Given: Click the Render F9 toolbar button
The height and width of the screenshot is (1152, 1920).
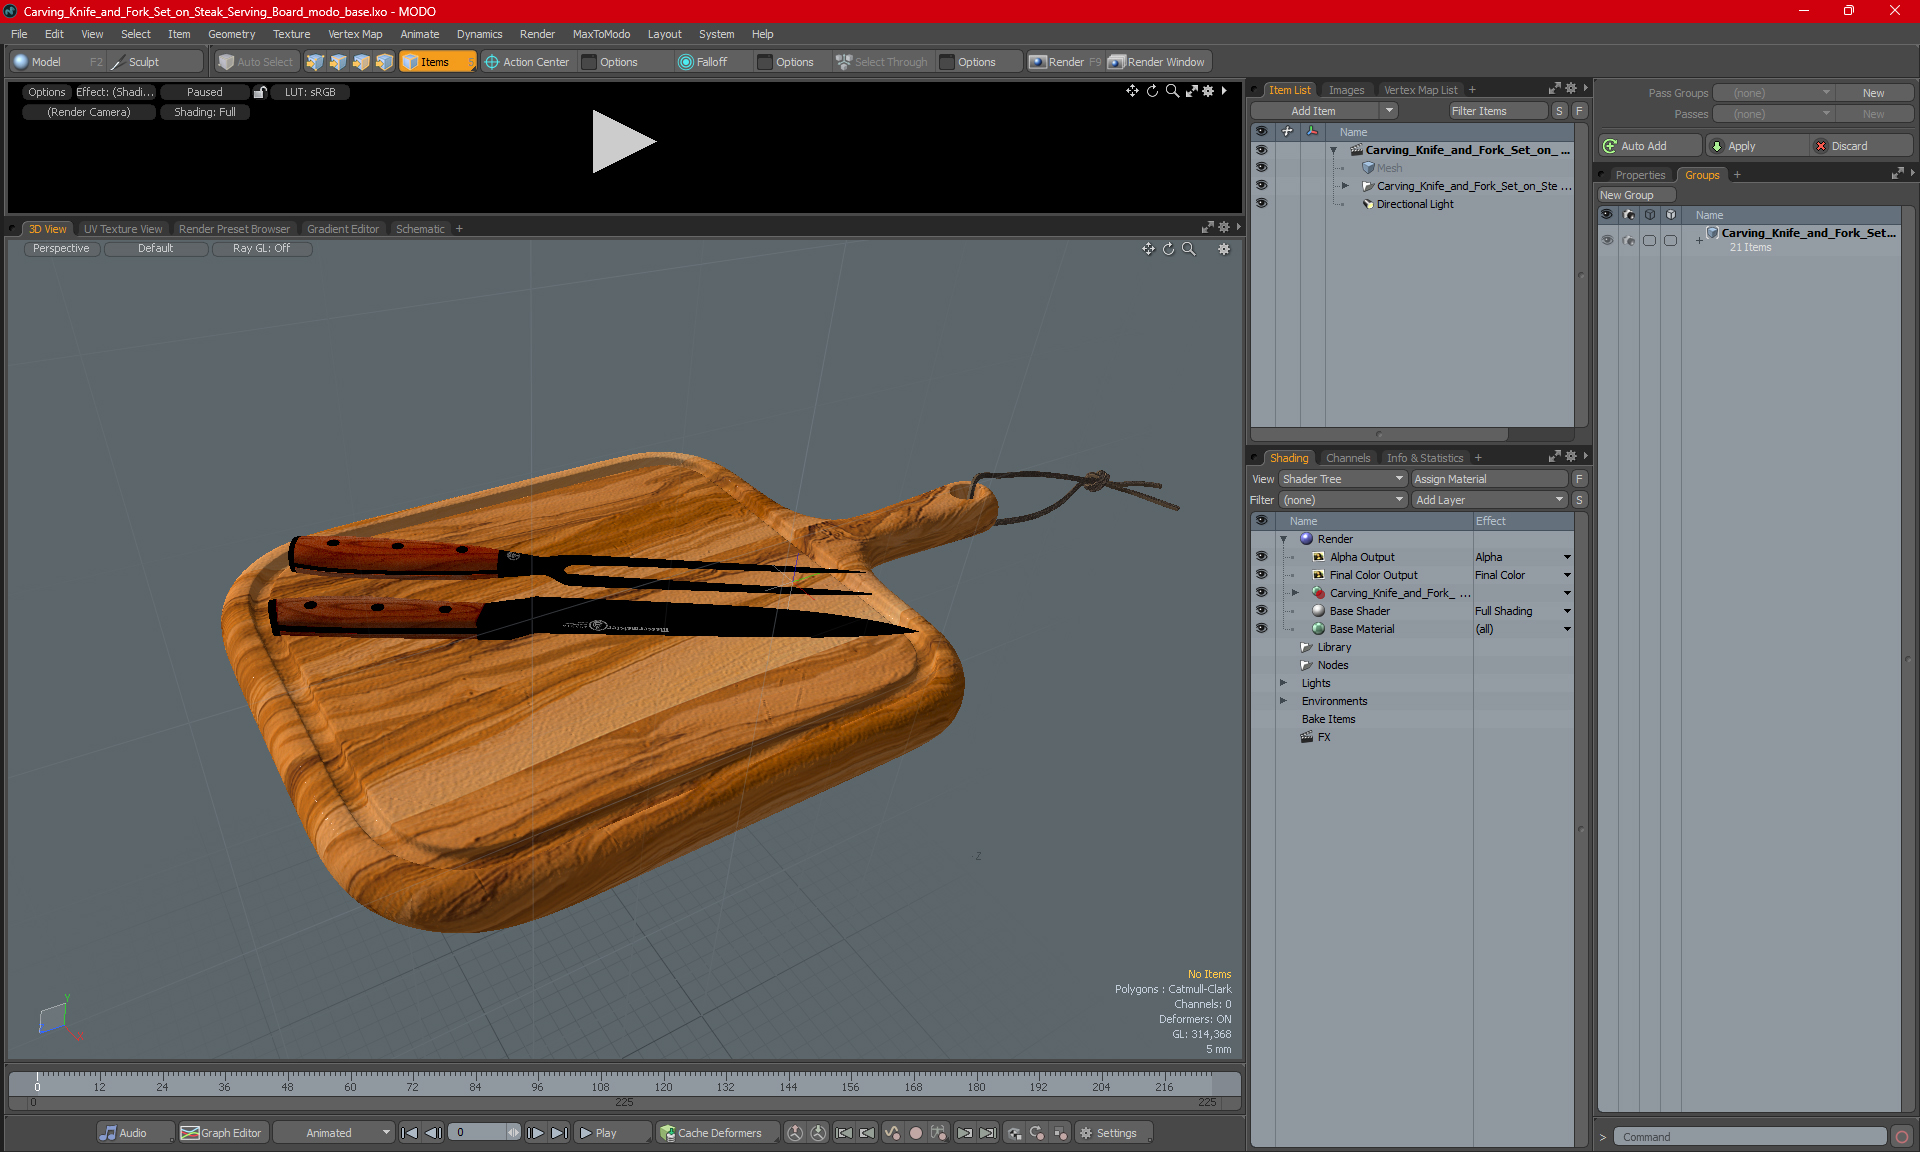Looking at the screenshot, I should pos(1066,62).
